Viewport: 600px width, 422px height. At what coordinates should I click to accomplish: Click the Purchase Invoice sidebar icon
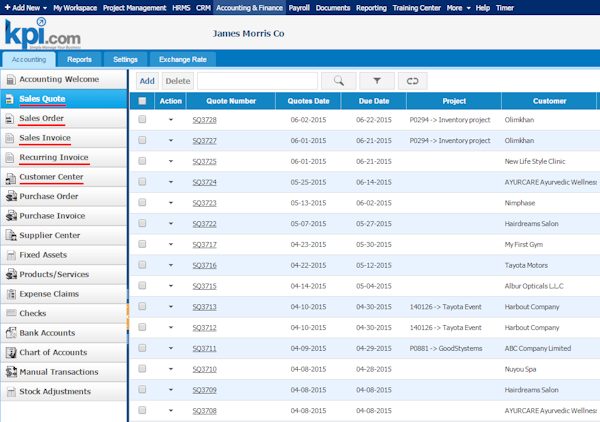point(11,216)
